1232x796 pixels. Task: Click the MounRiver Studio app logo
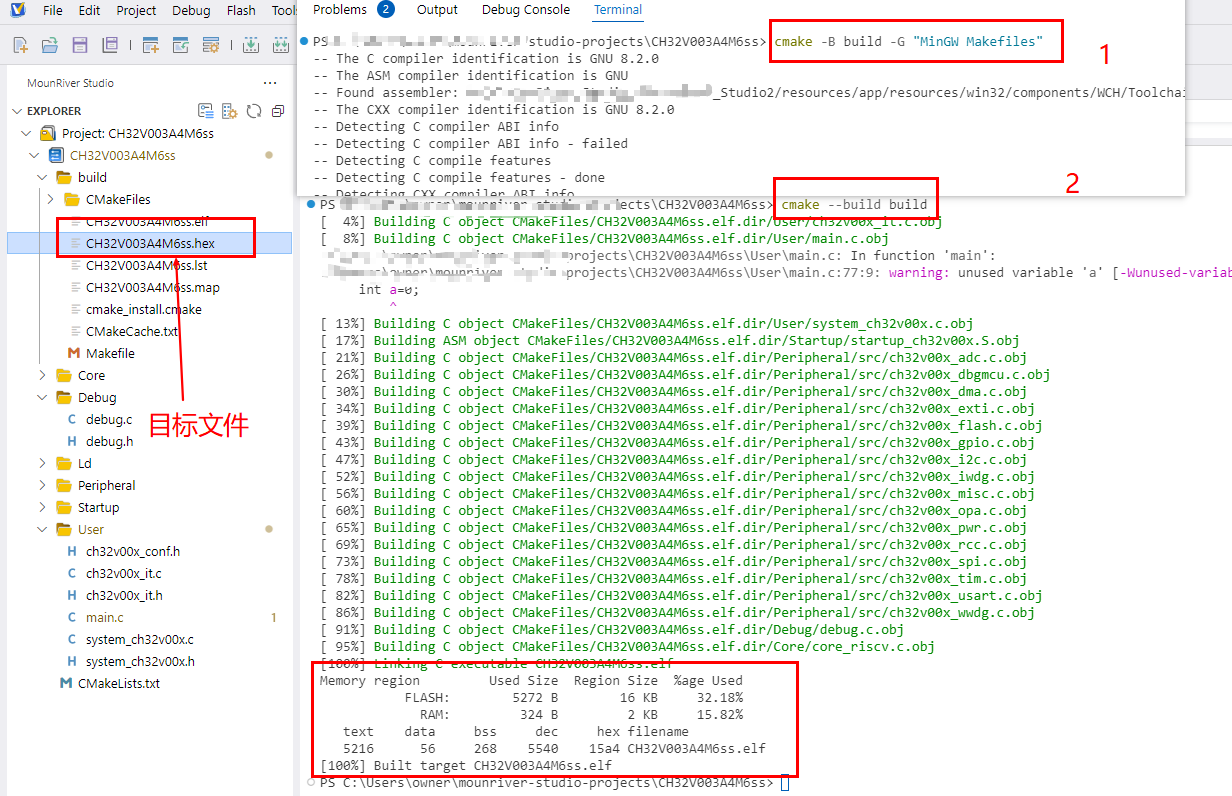(x=18, y=10)
